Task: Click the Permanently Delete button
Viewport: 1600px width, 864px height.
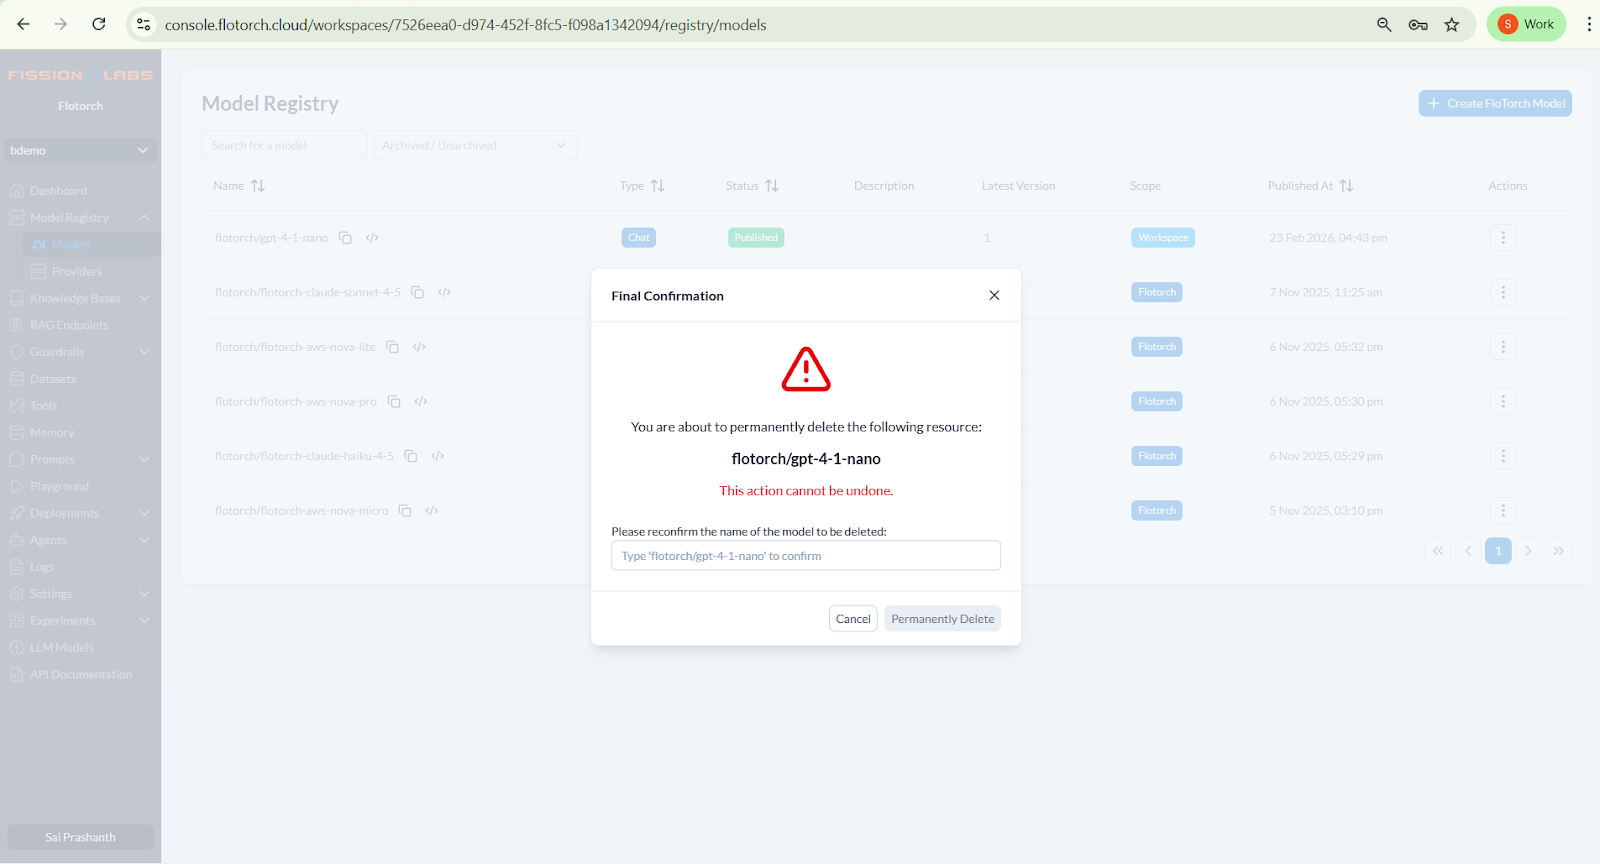Action: click(943, 619)
